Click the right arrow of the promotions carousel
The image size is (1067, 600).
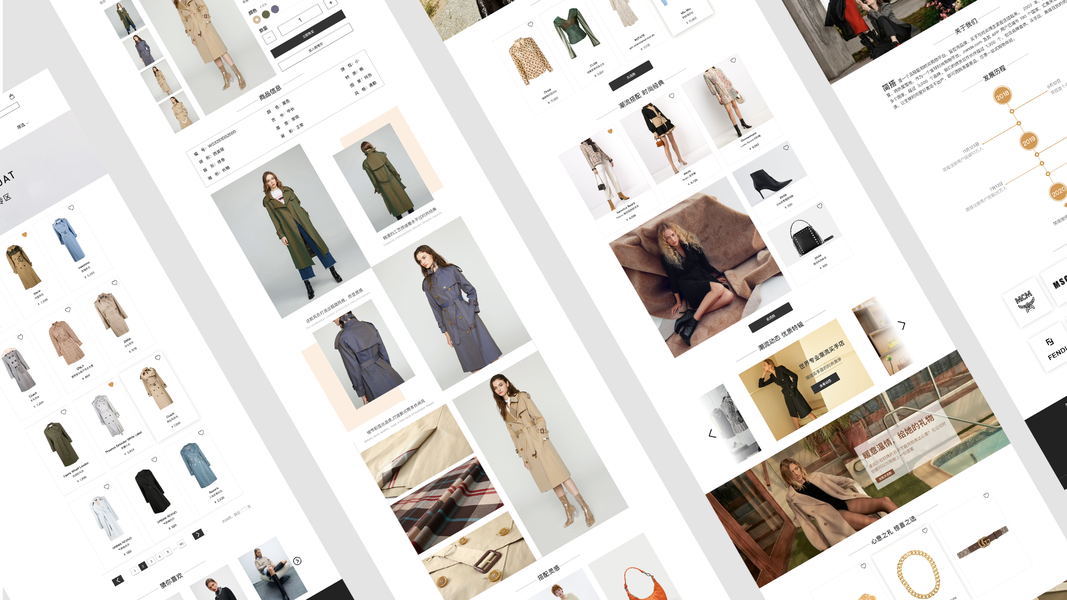(x=902, y=325)
